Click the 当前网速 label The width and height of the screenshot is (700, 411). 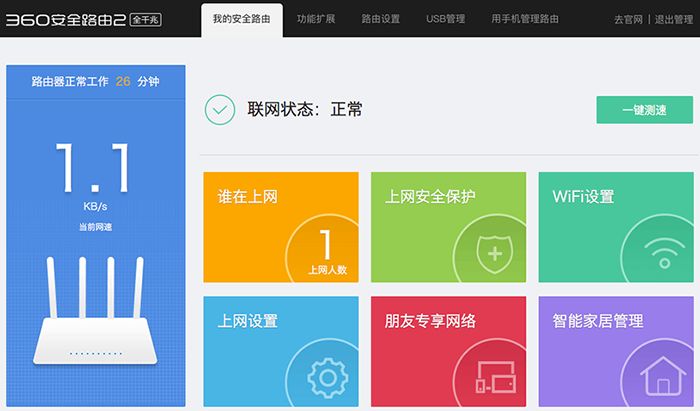[95, 227]
